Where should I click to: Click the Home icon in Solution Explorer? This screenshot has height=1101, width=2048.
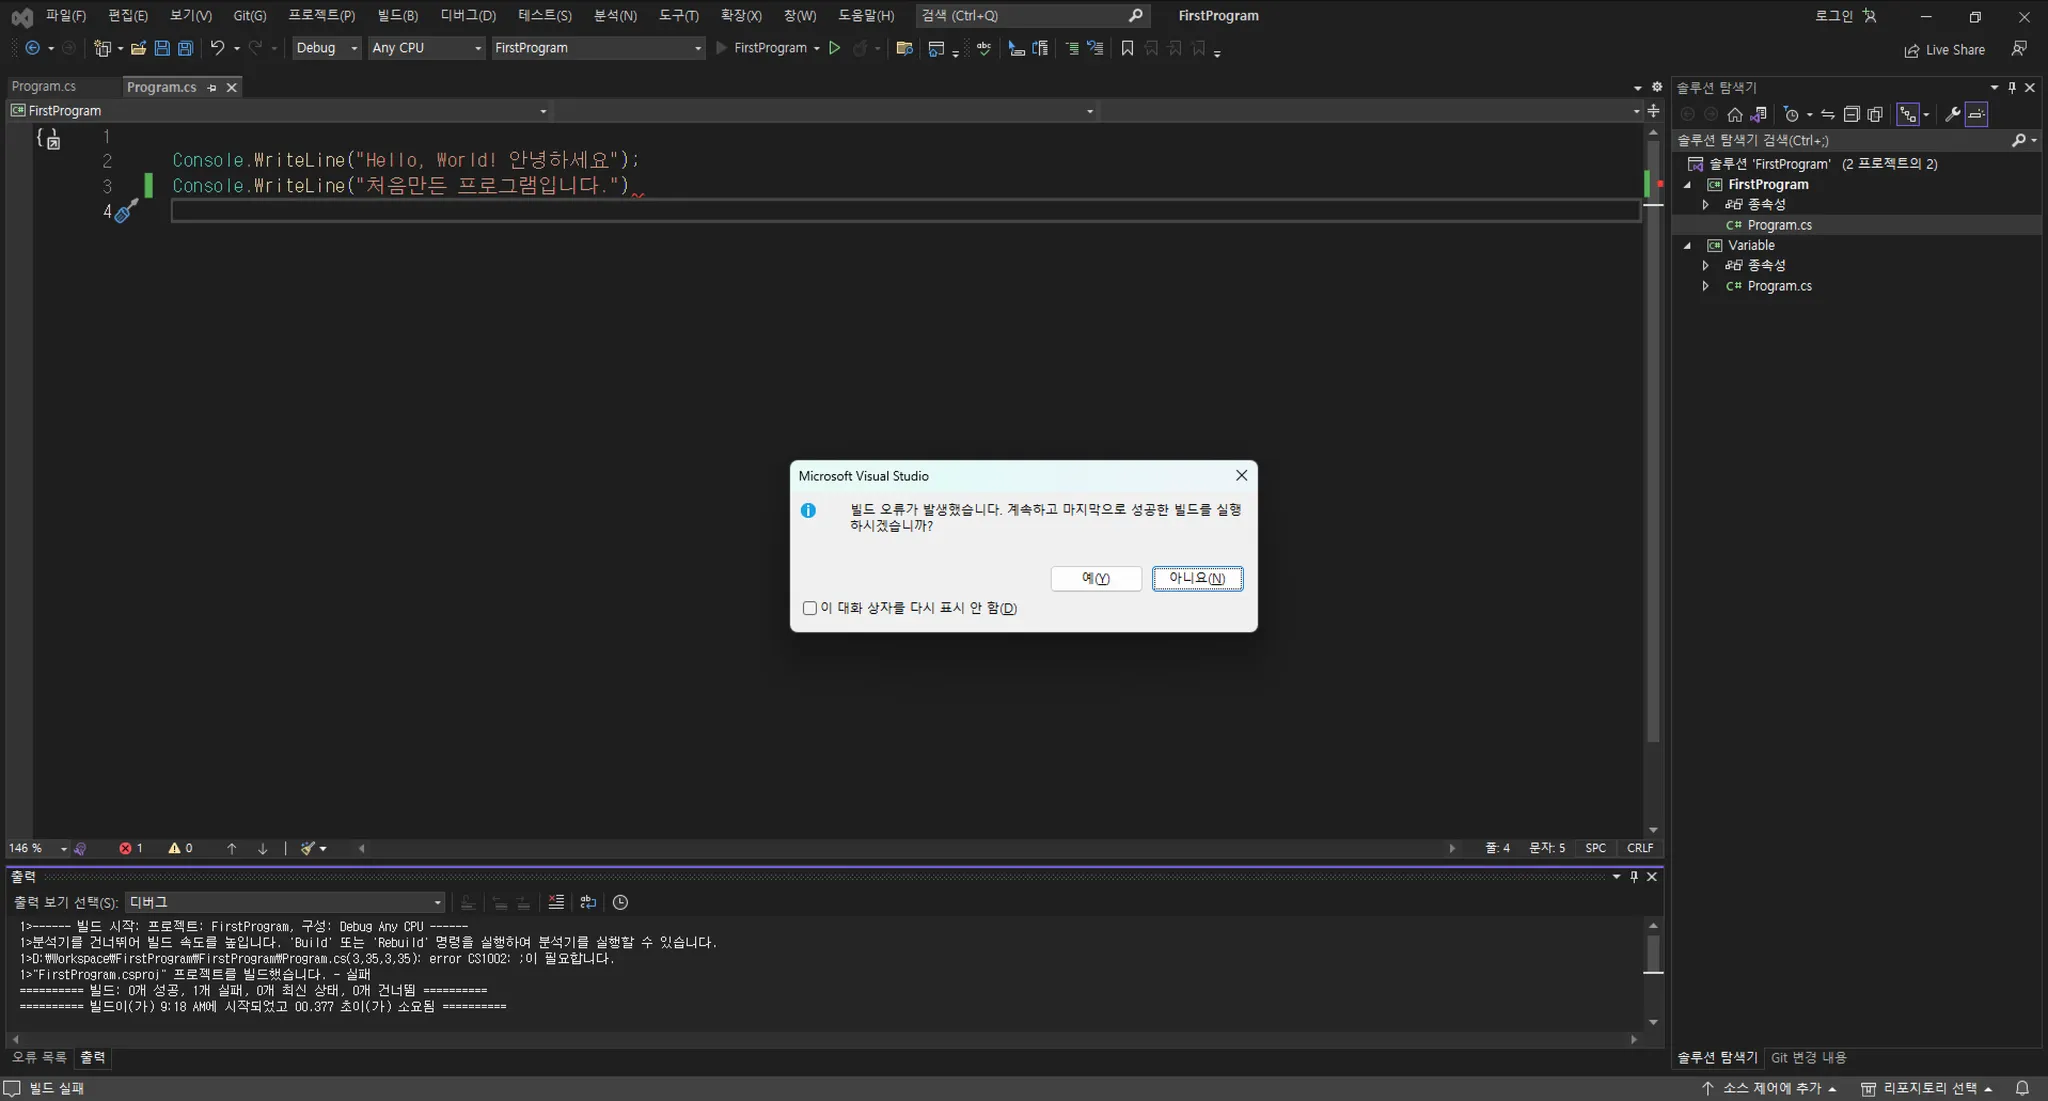click(1735, 115)
